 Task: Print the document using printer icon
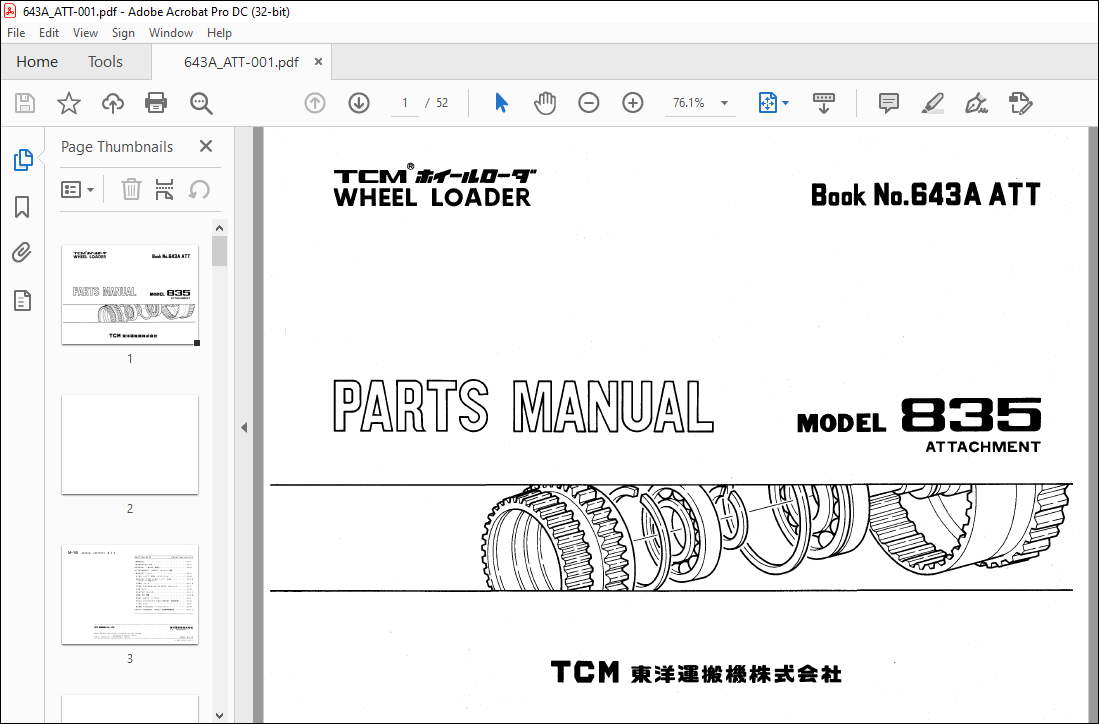click(x=156, y=103)
